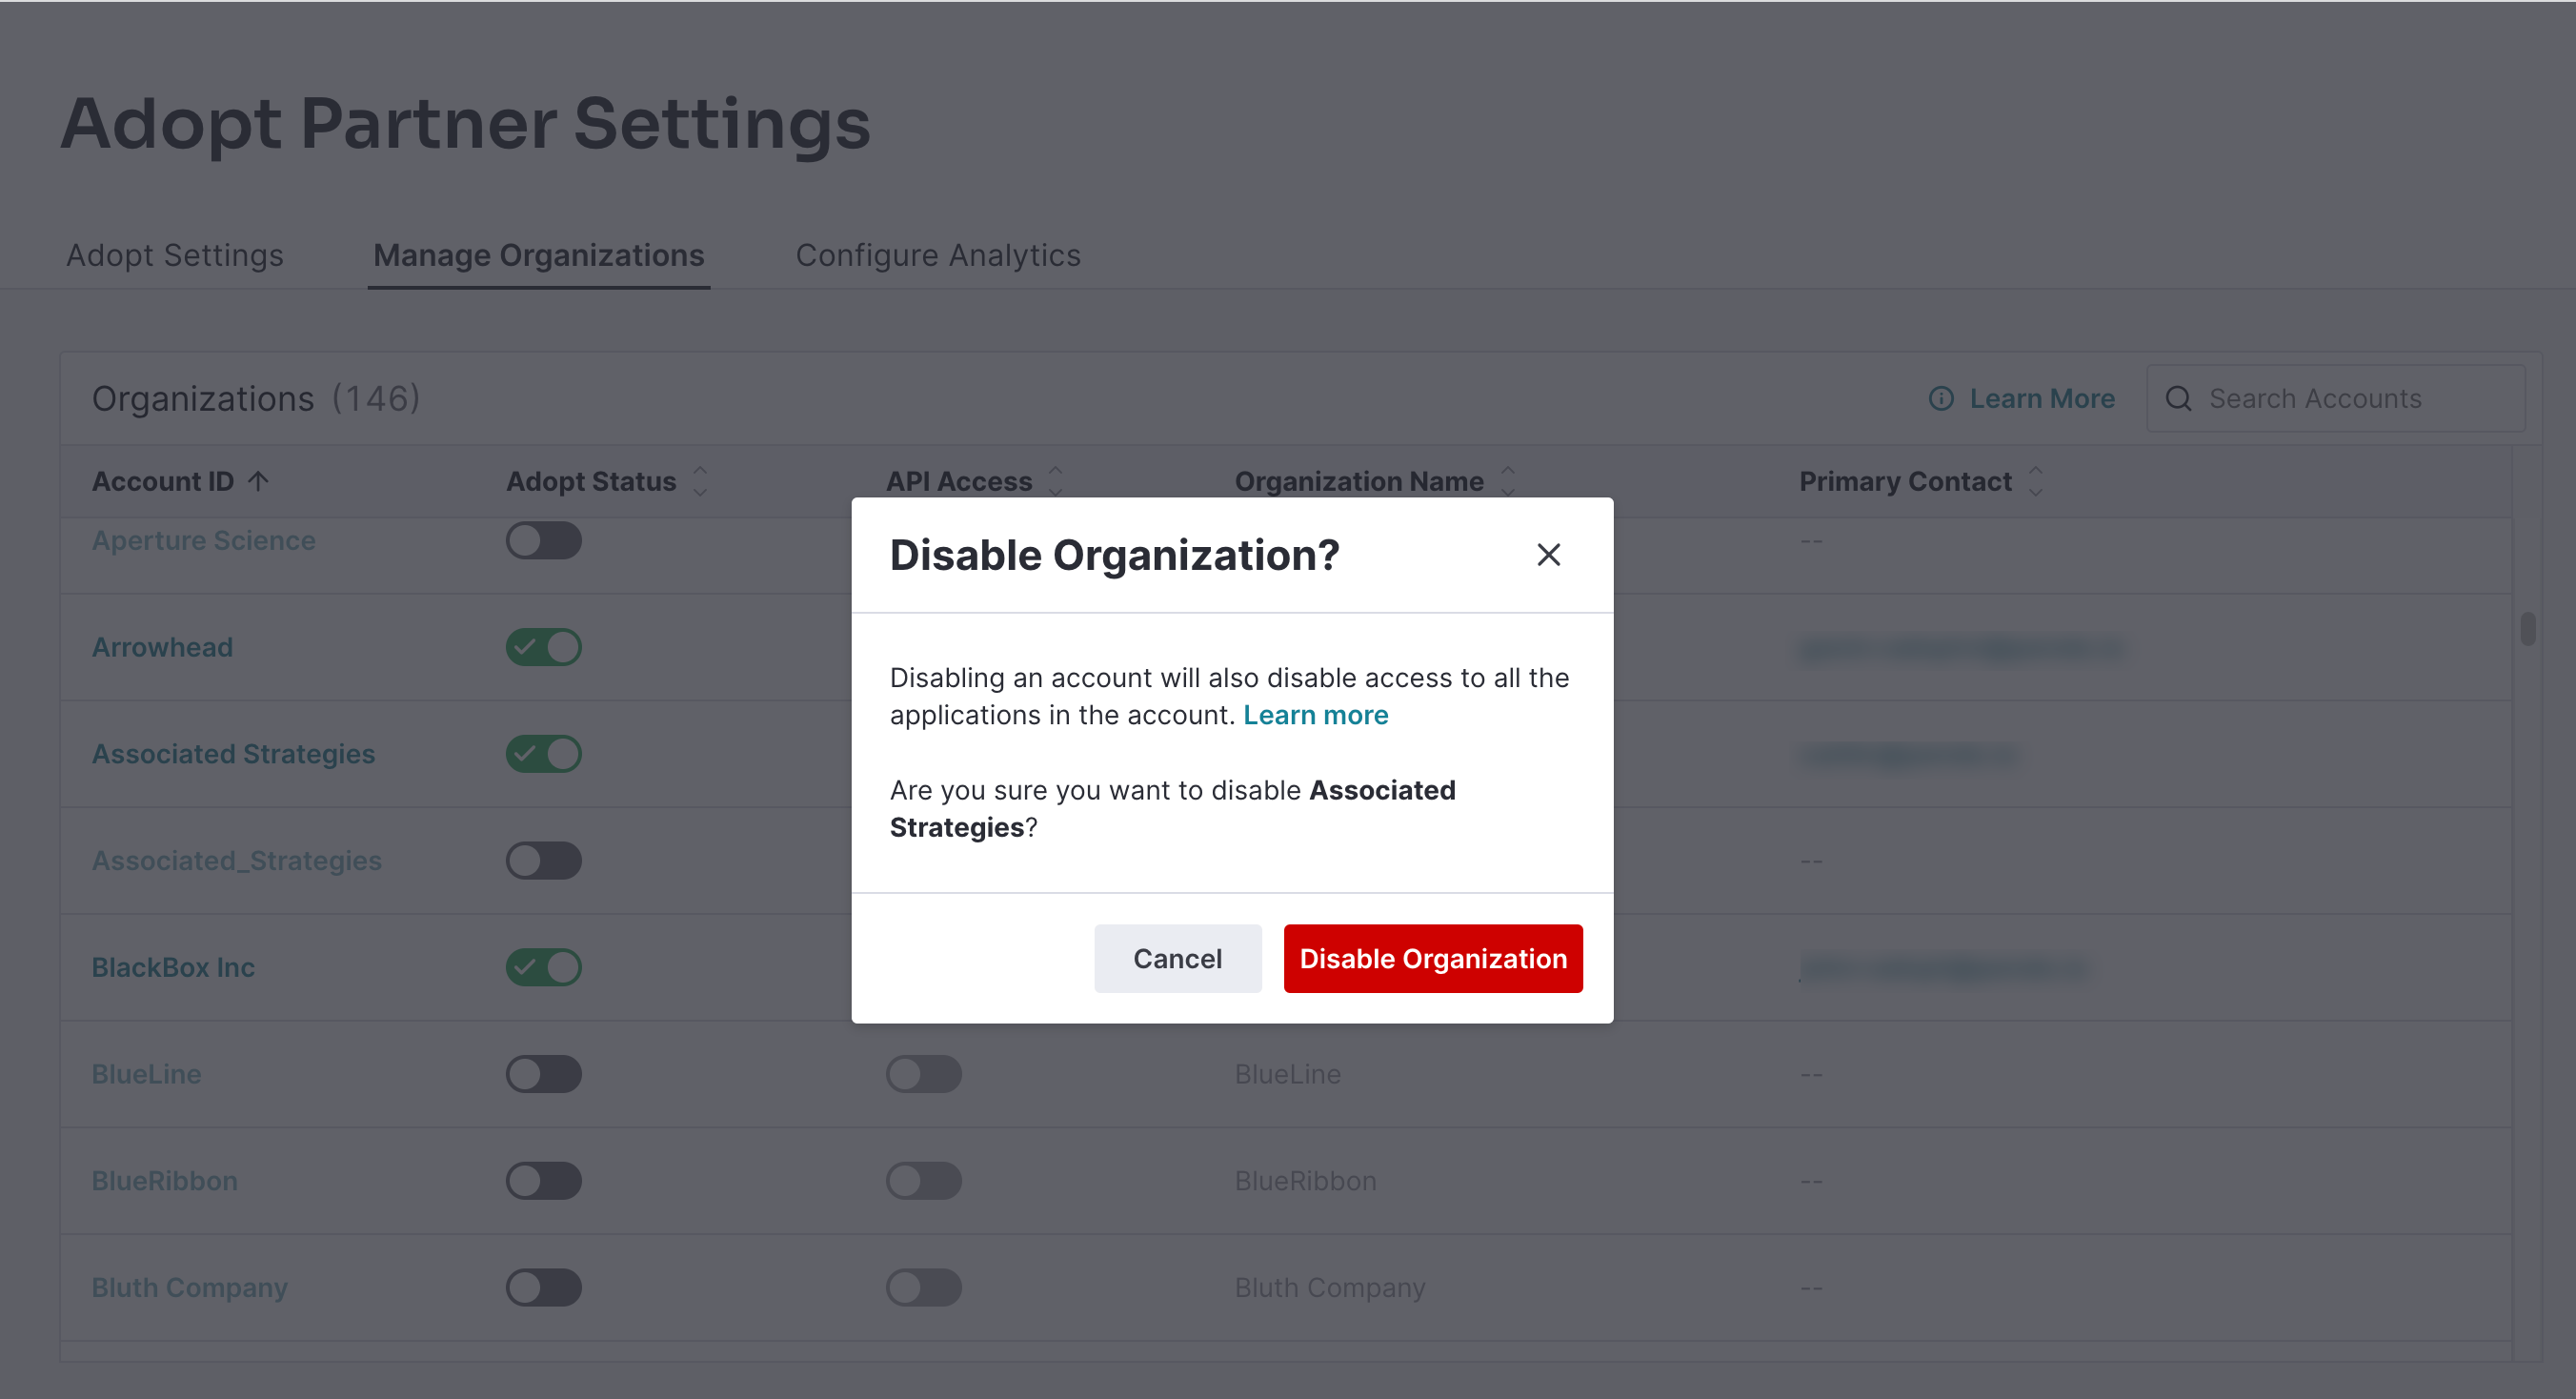Open the Associated_Strategies account link
Screen dimensions: 2576x1399
(236, 860)
